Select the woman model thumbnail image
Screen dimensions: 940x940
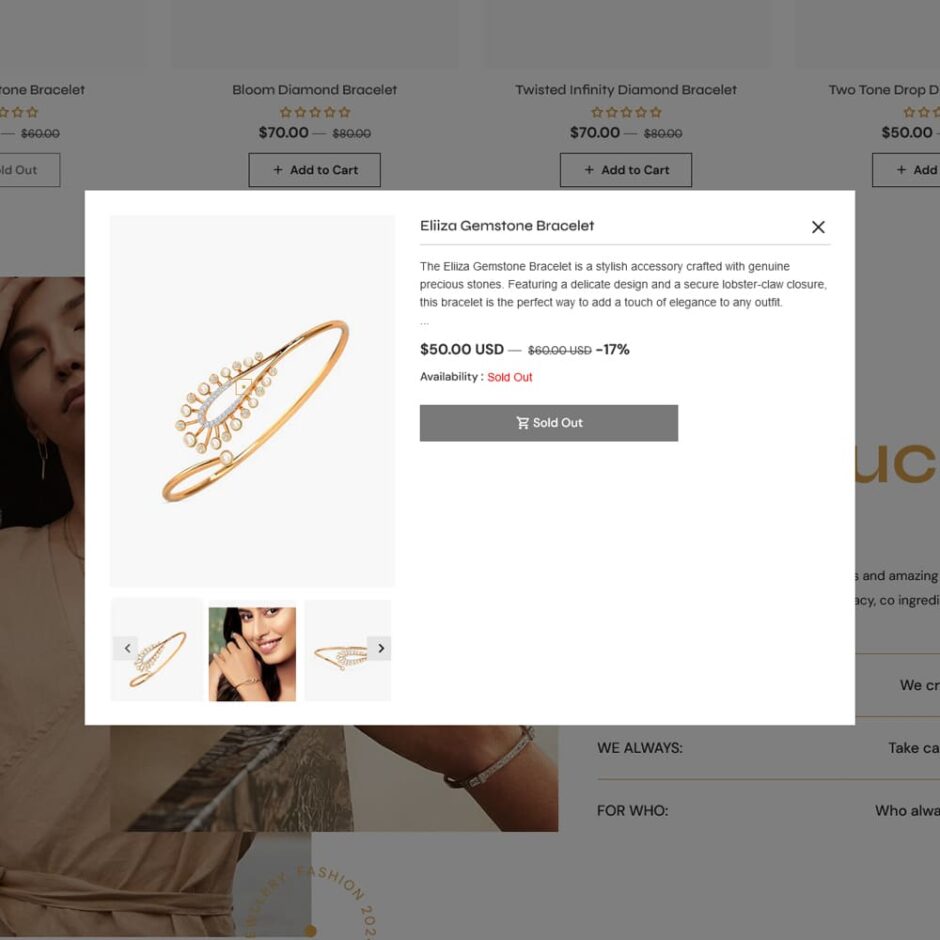pyautogui.click(x=252, y=653)
